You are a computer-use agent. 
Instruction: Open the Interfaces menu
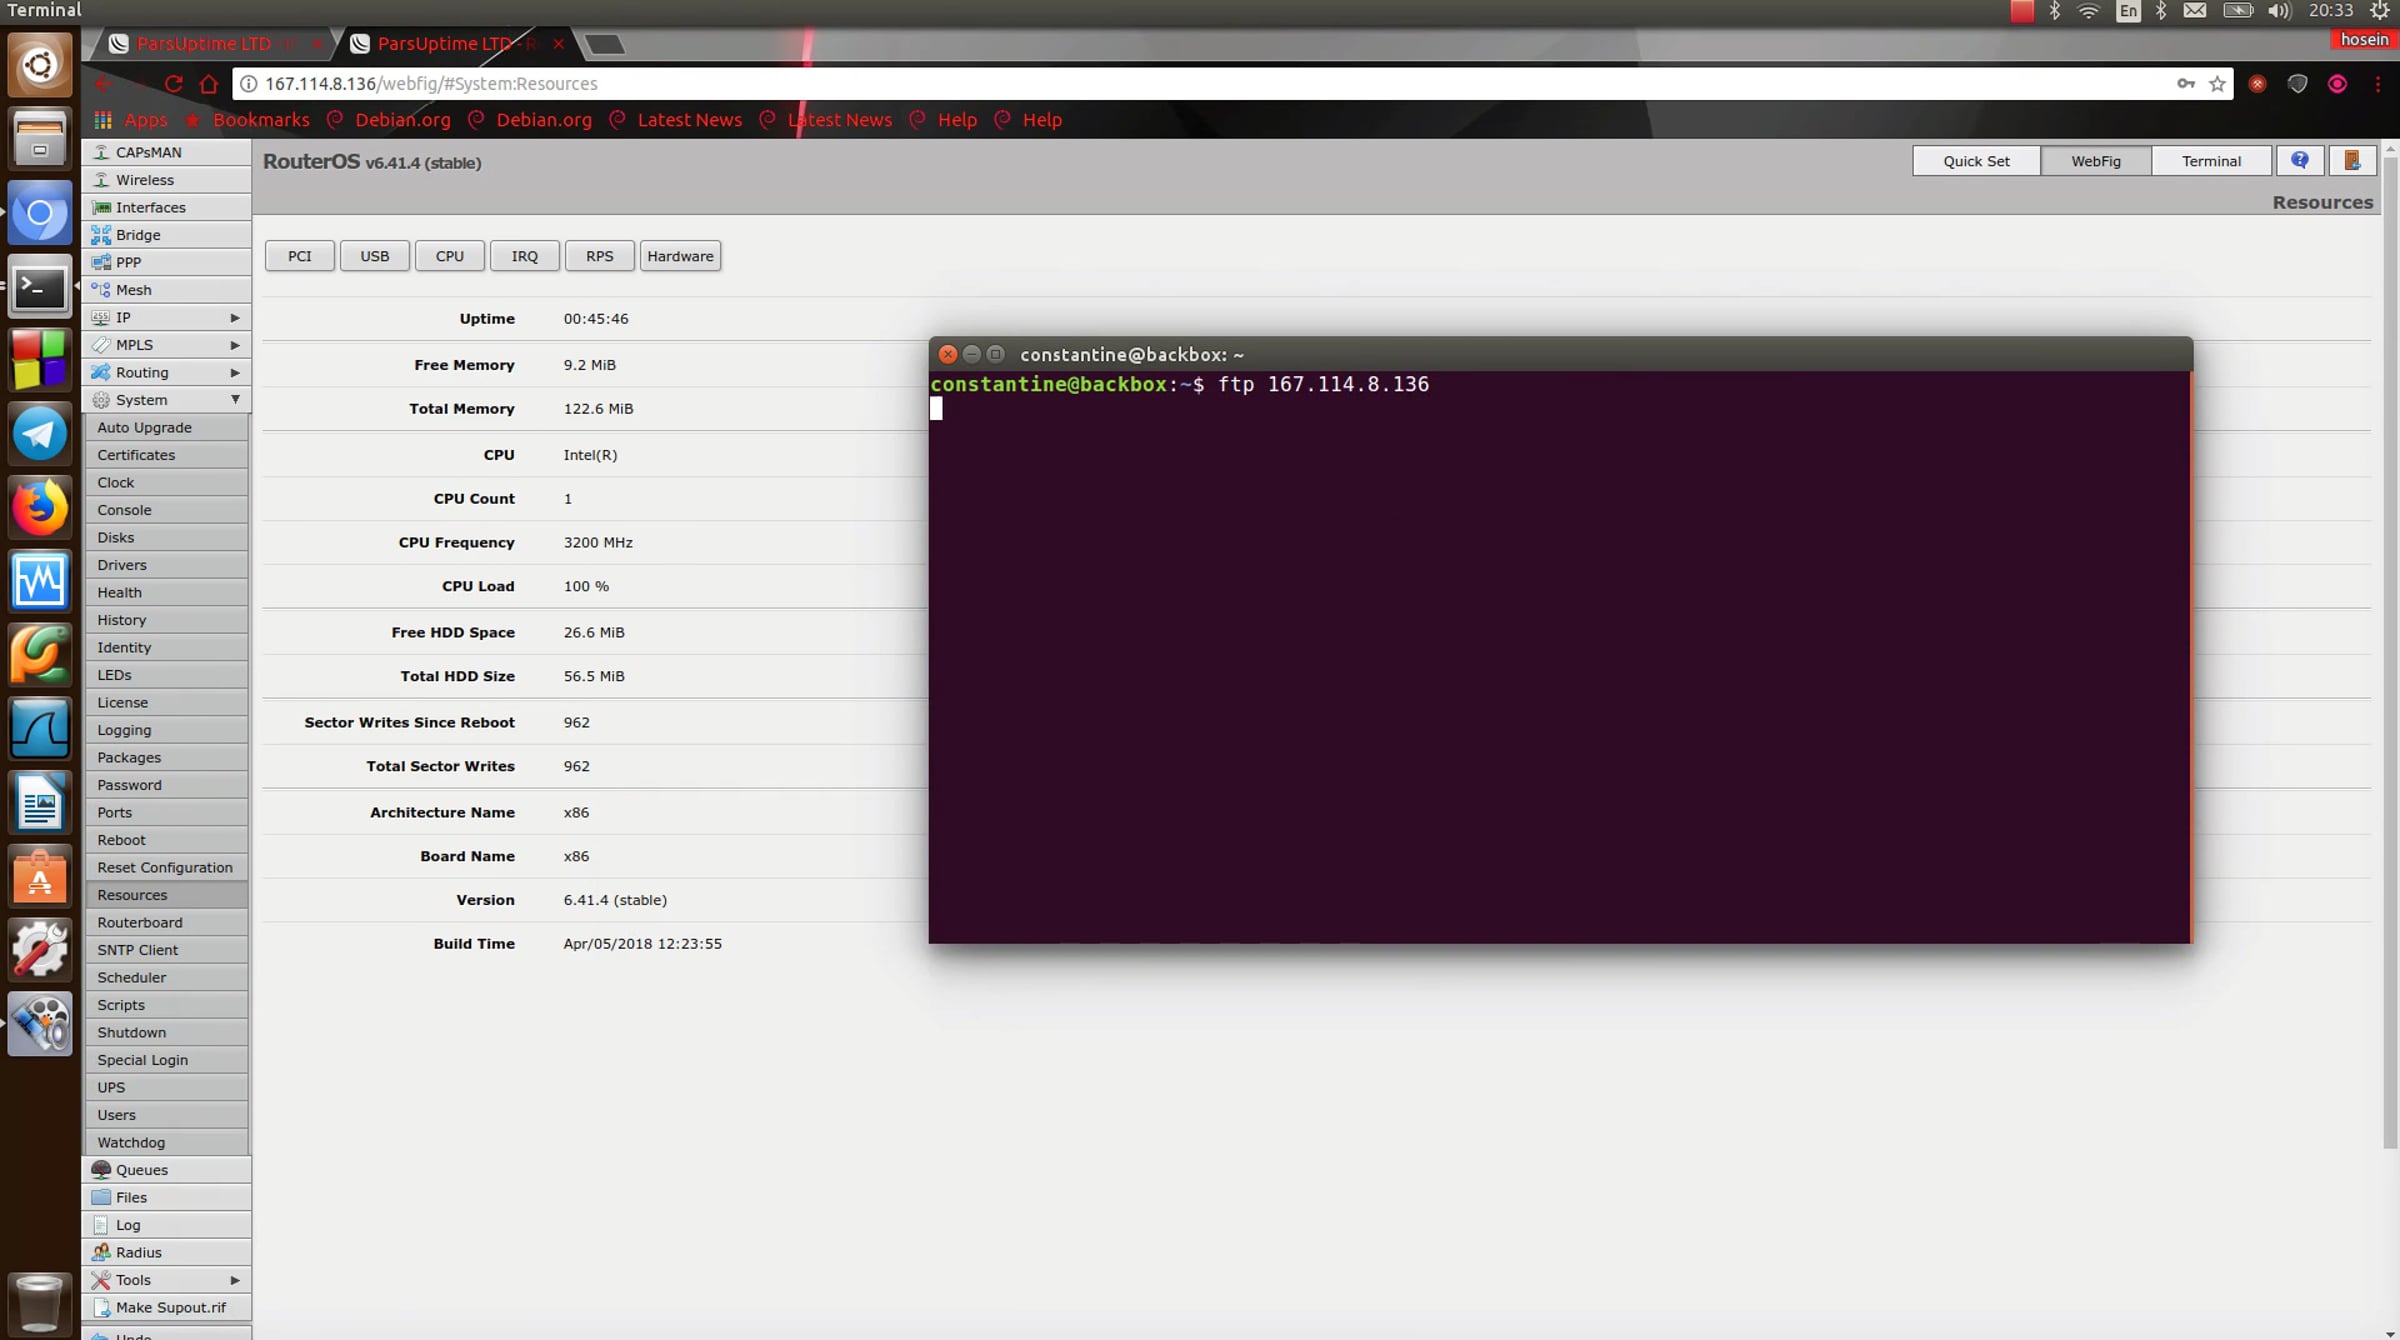point(166,207)
